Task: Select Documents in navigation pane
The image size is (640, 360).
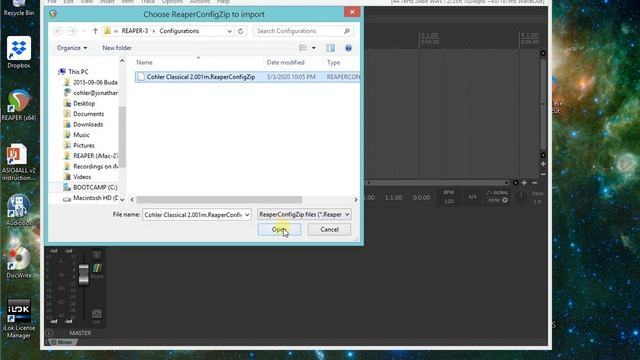Action: tap(84, 114)
